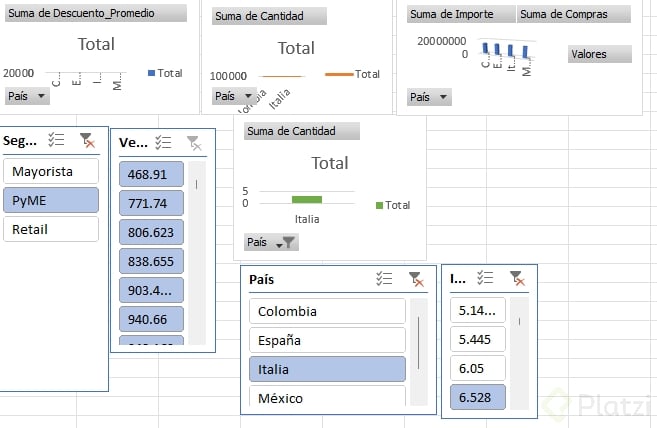The width and height of the screenshot is (657, 428).
Task: Toggle the PyME segment in the slicer
Action: point(51,200)
